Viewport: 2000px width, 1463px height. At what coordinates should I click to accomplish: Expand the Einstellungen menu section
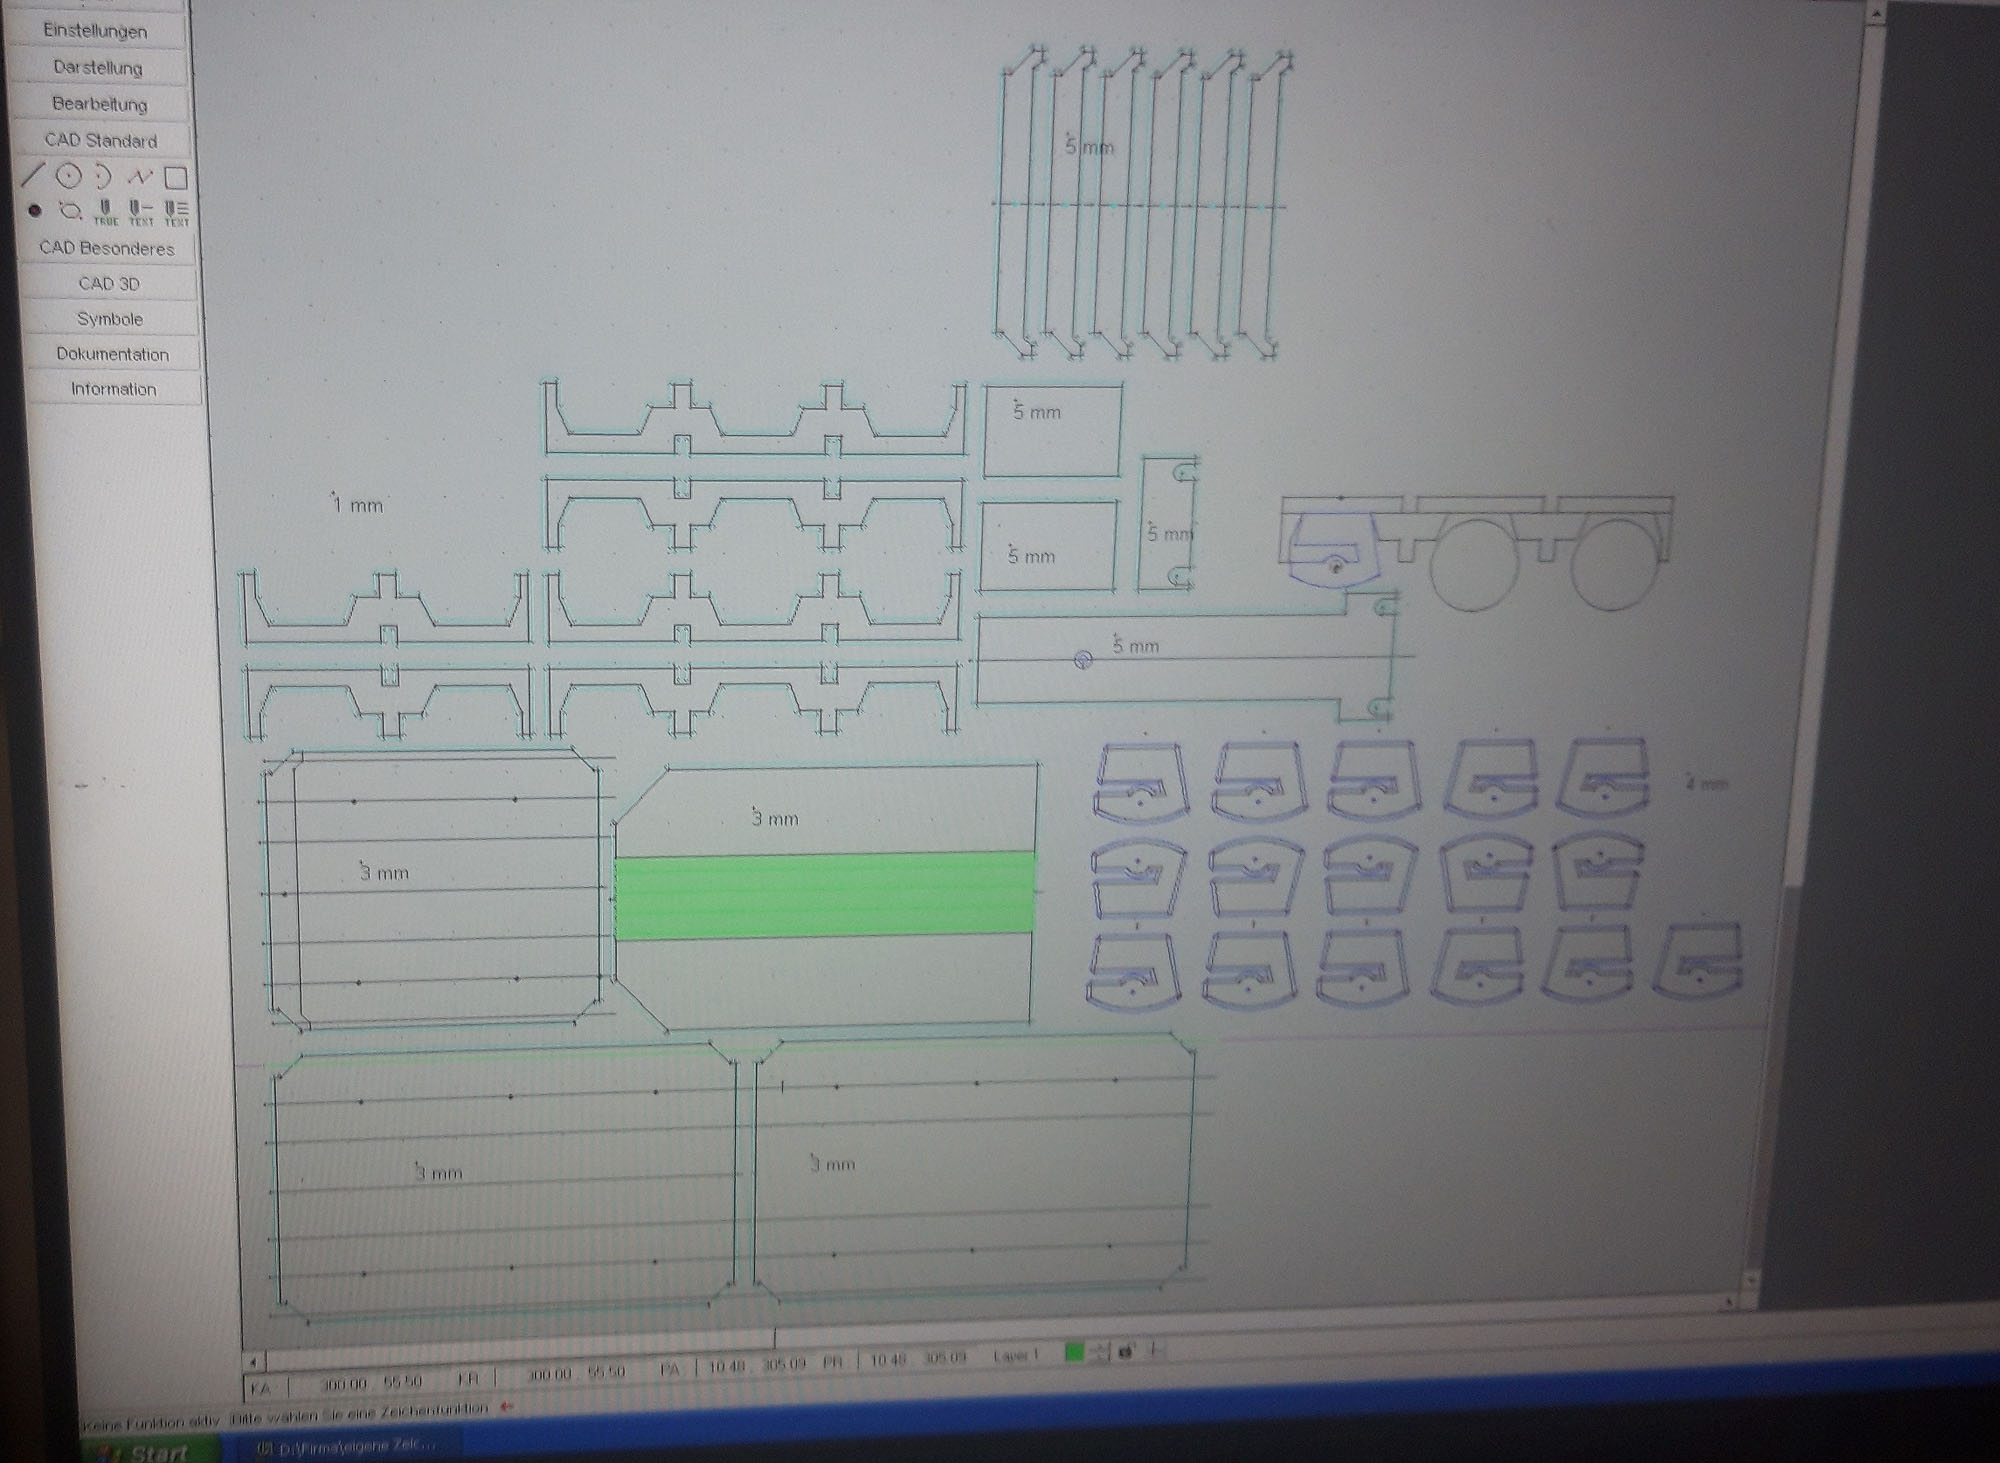(x=95, y=31)
